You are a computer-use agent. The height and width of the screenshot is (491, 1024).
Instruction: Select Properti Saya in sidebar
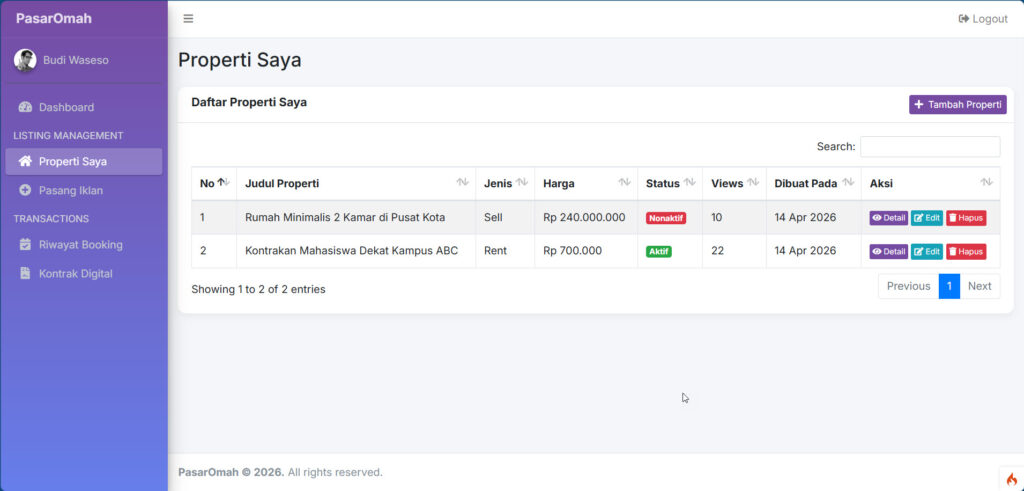[x=72, y=161]
